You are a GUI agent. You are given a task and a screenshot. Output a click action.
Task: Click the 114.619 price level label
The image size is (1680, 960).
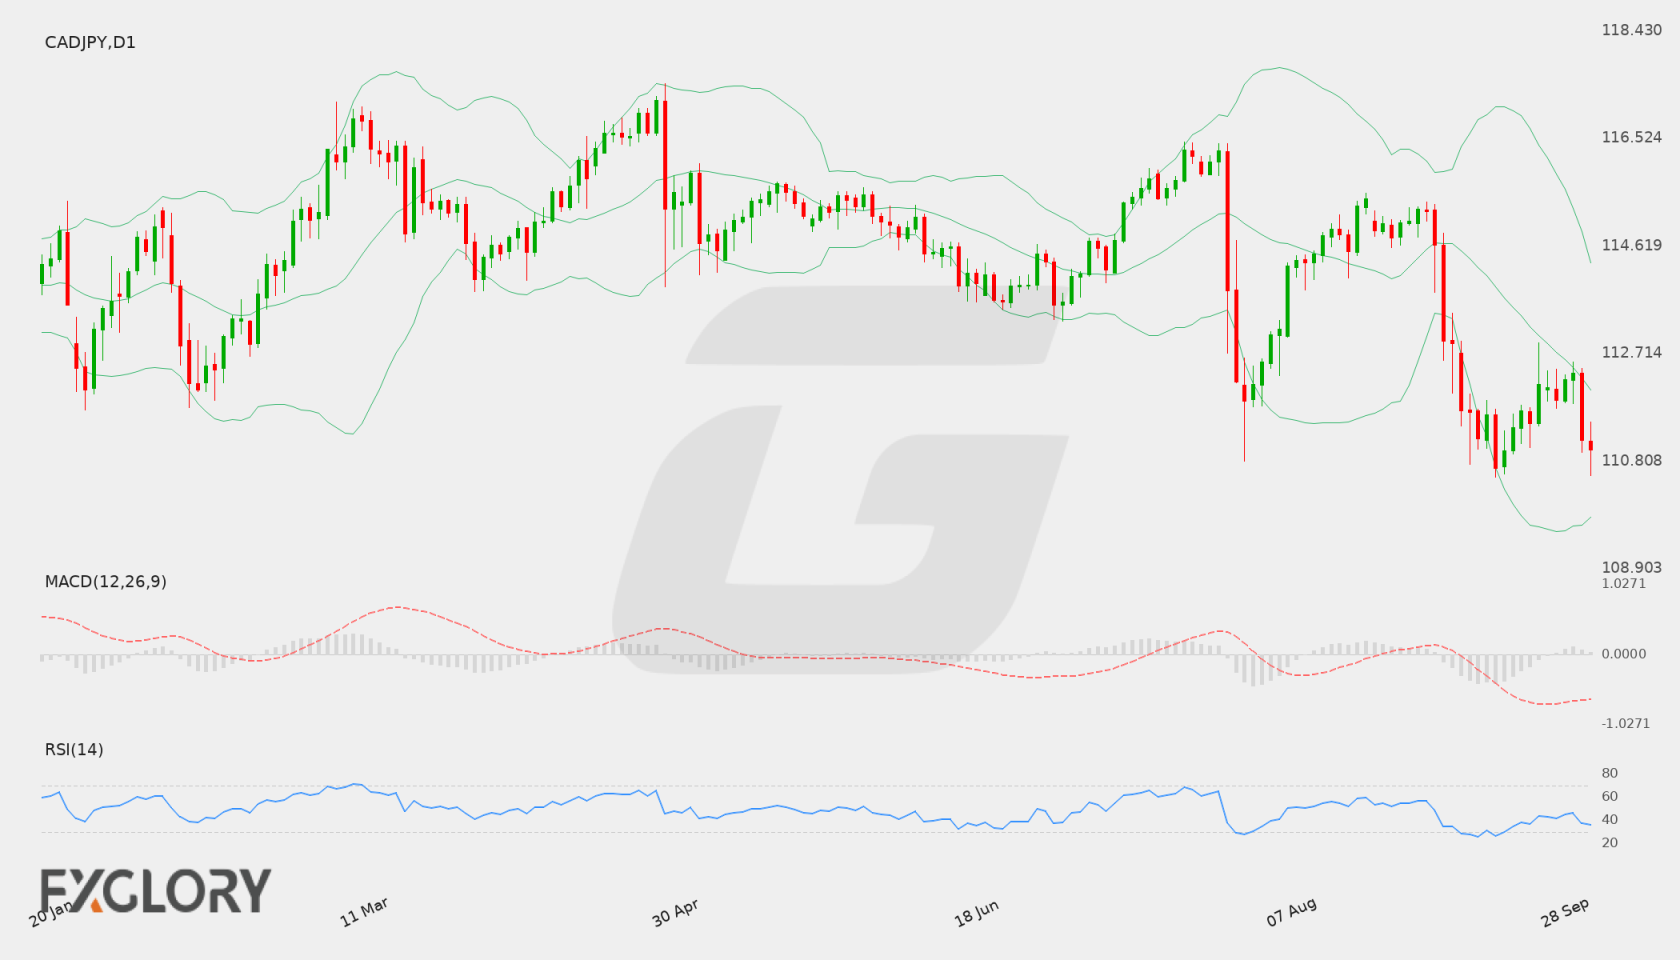point(1631,245)
